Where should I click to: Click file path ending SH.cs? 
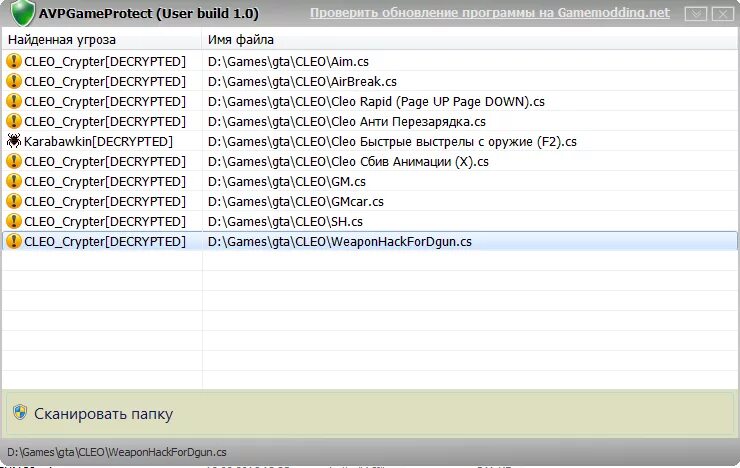click(285, 222)
